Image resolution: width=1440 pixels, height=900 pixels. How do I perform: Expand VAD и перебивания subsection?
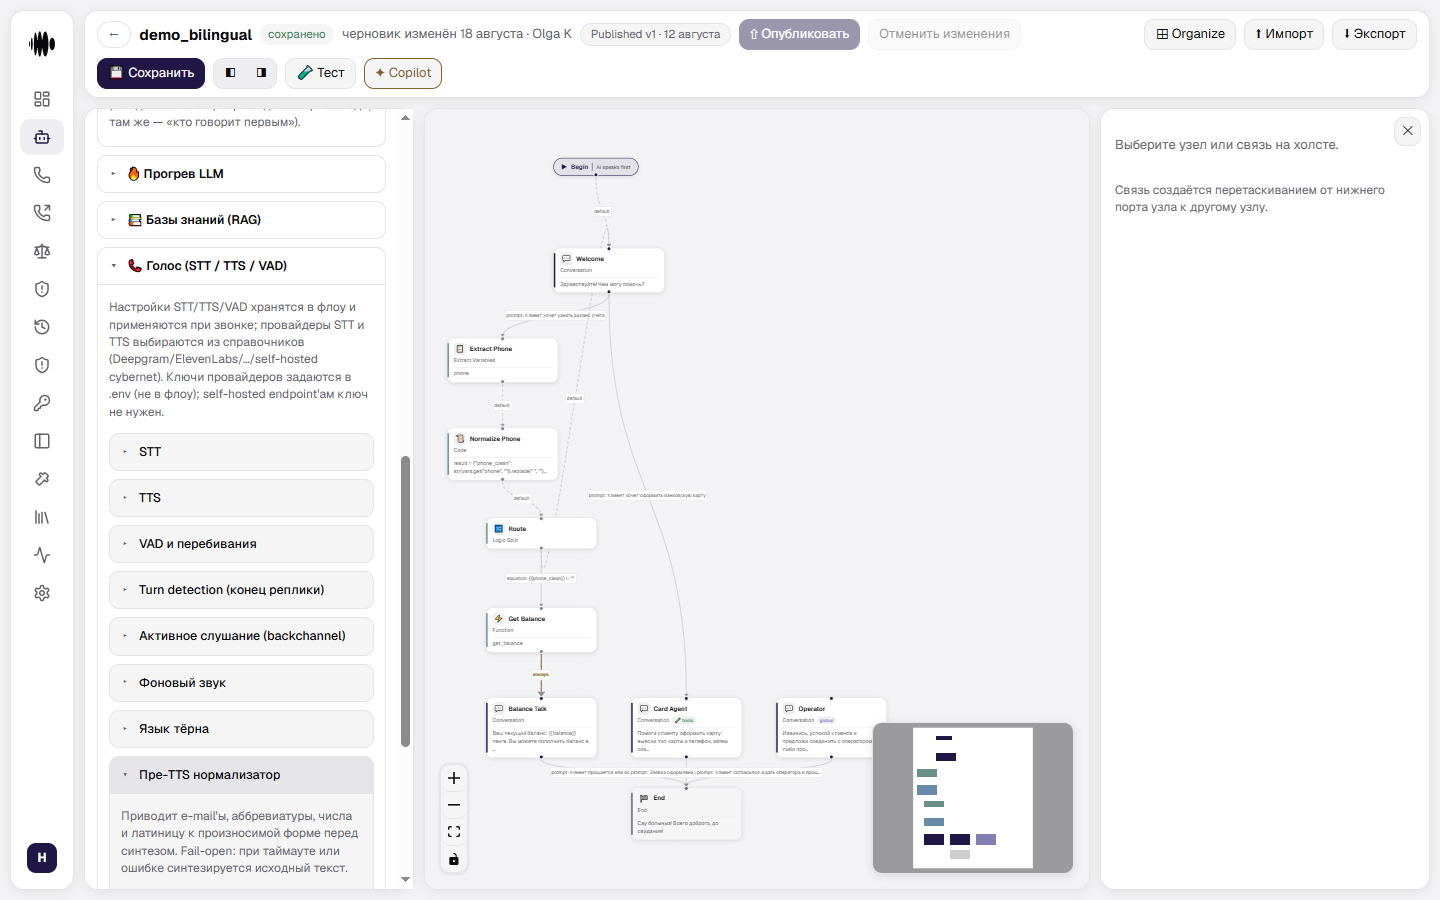point(241,544)
